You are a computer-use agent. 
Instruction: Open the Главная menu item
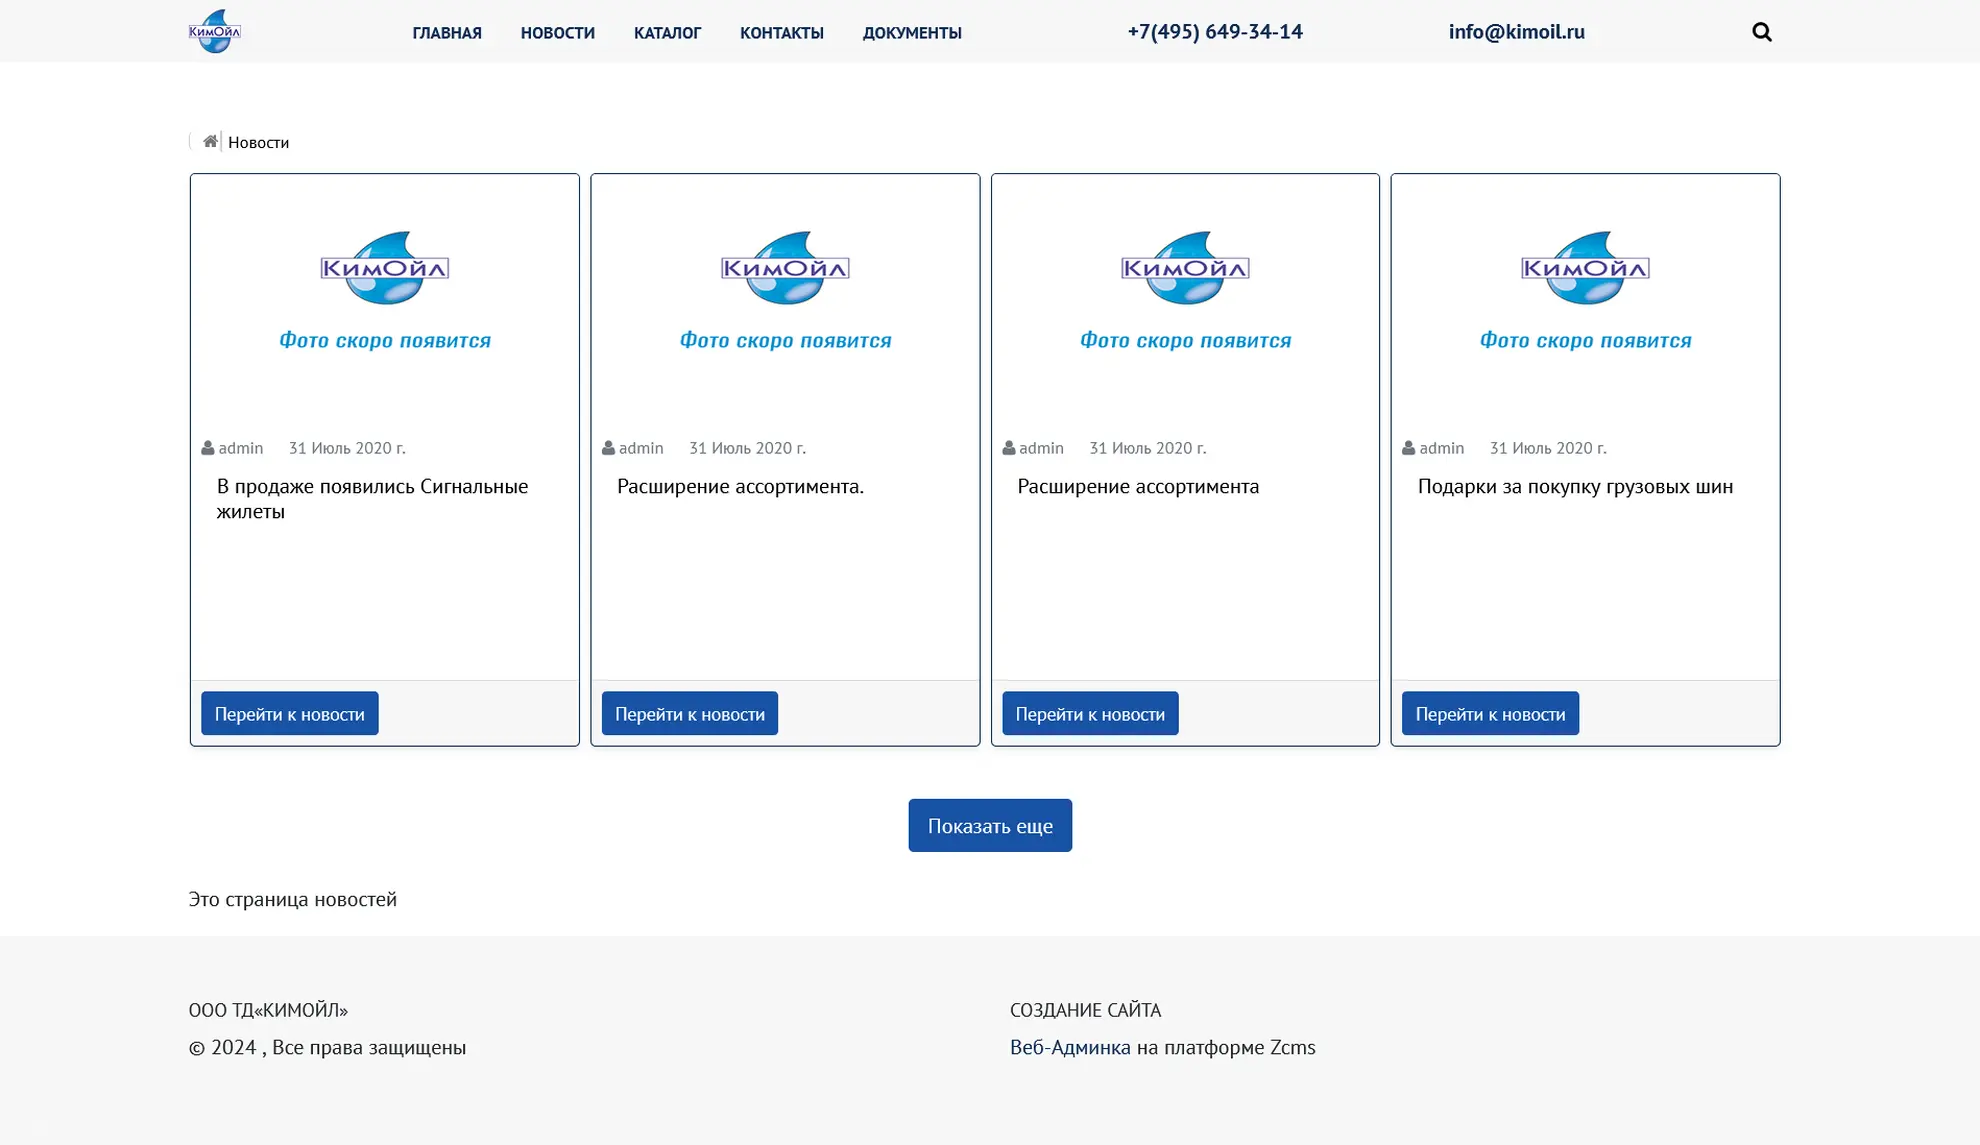point(446,33)
